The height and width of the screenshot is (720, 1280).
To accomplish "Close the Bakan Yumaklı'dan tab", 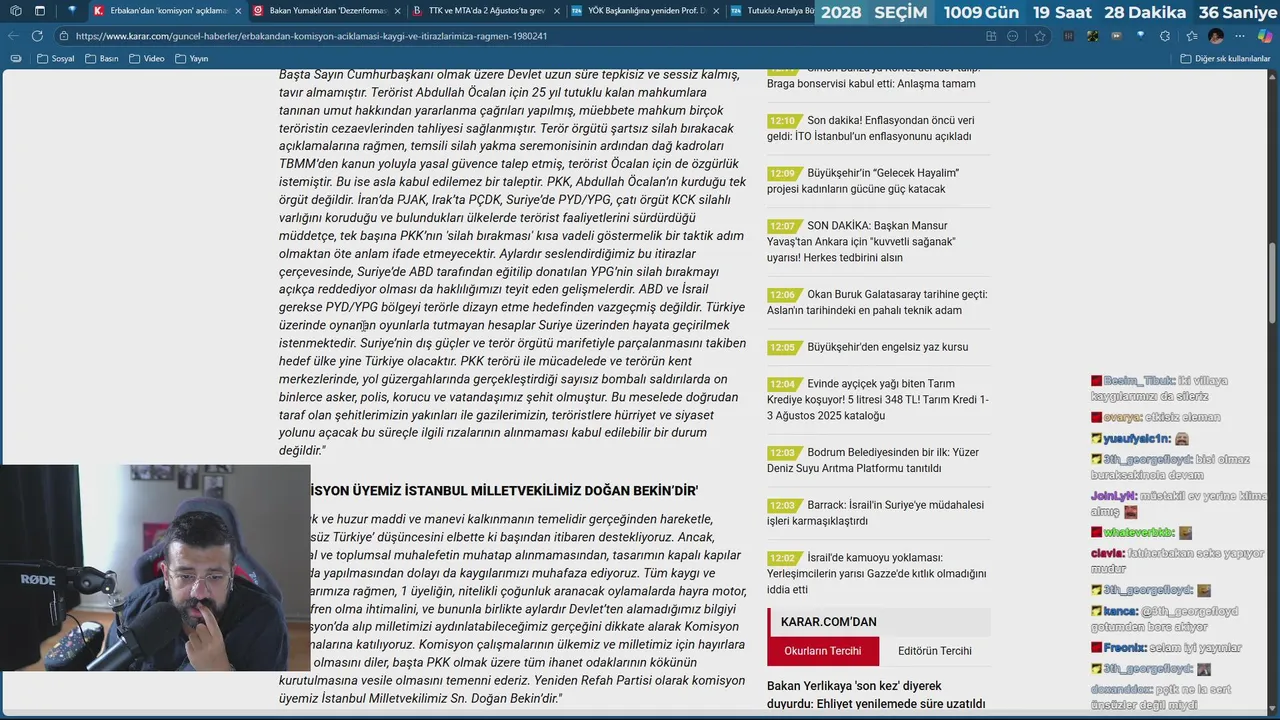I will [398, 11].
